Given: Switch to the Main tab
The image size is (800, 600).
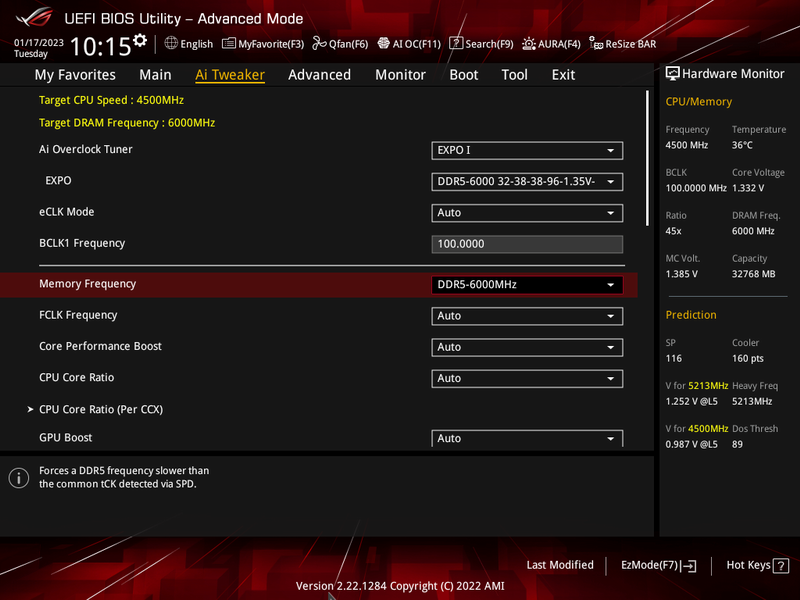Looking at the screenshot, I should 155,75.
